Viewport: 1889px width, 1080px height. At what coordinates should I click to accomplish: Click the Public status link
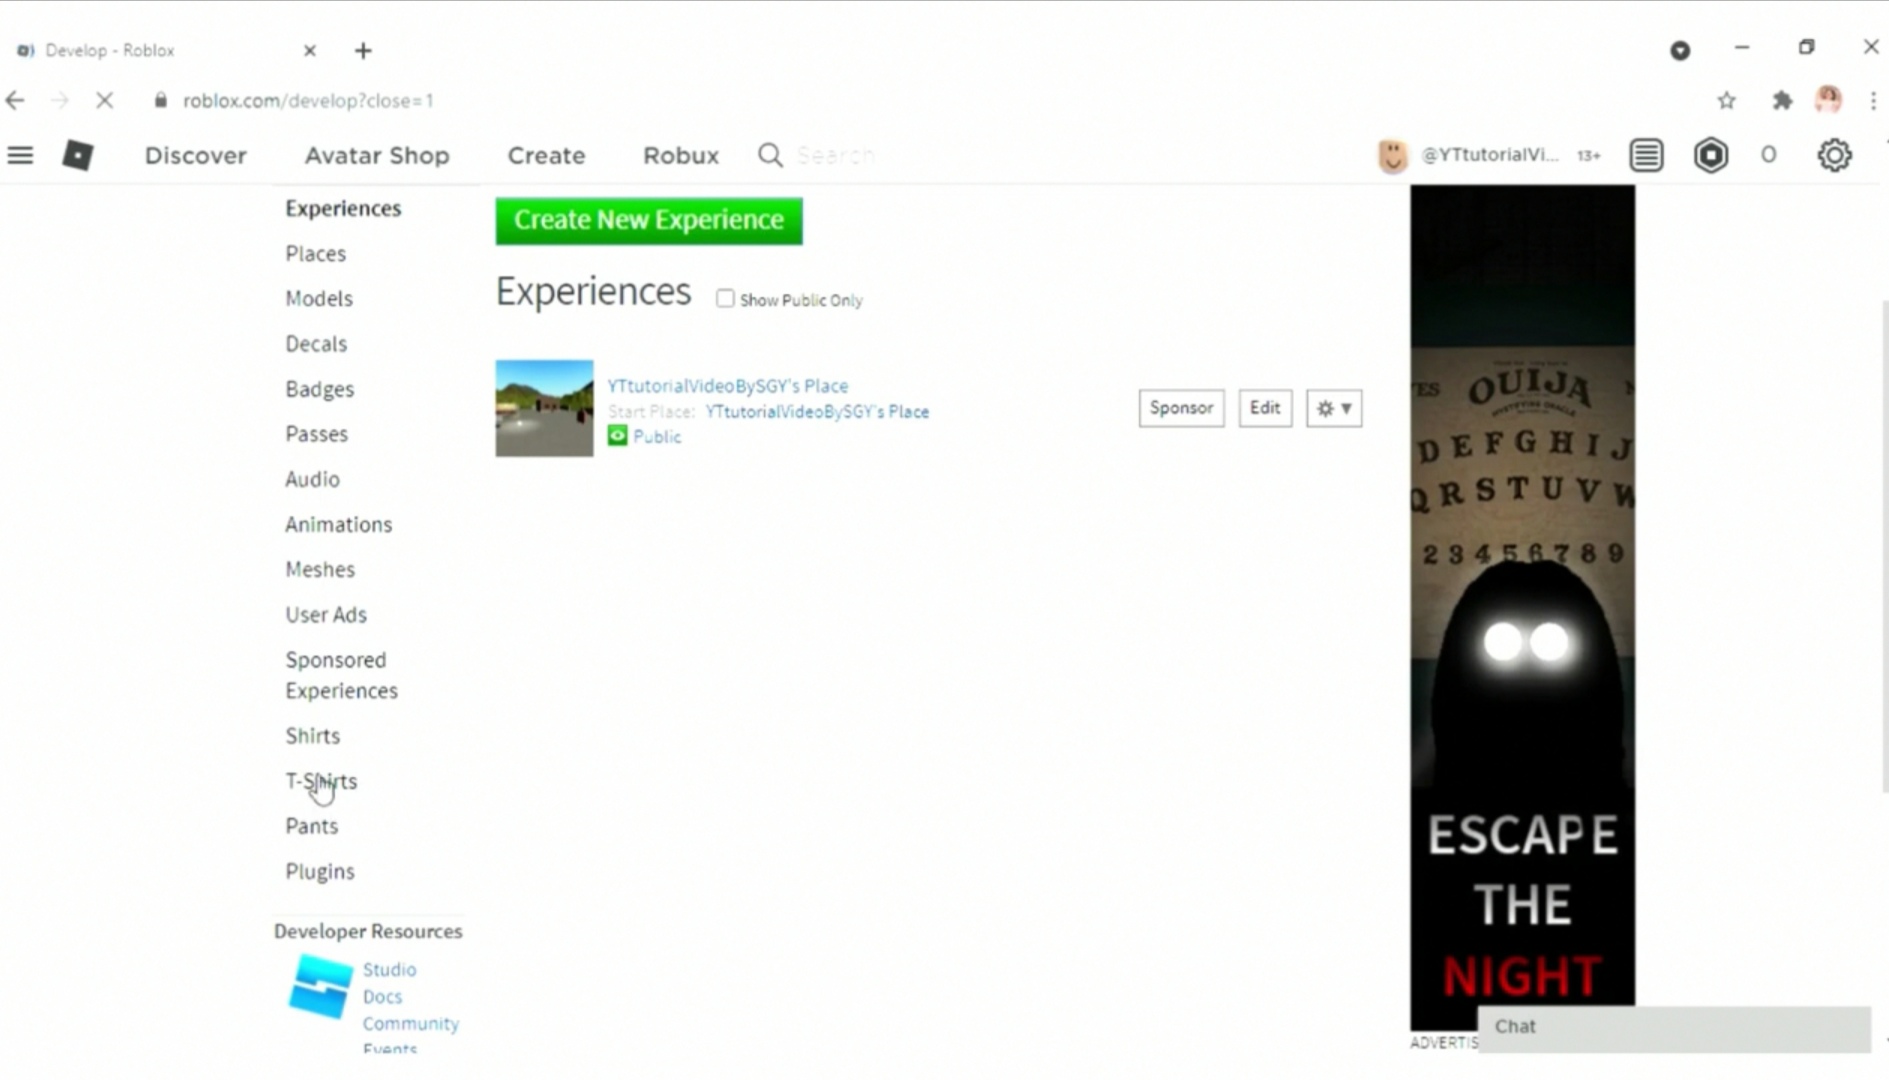(x=657, y=437)
